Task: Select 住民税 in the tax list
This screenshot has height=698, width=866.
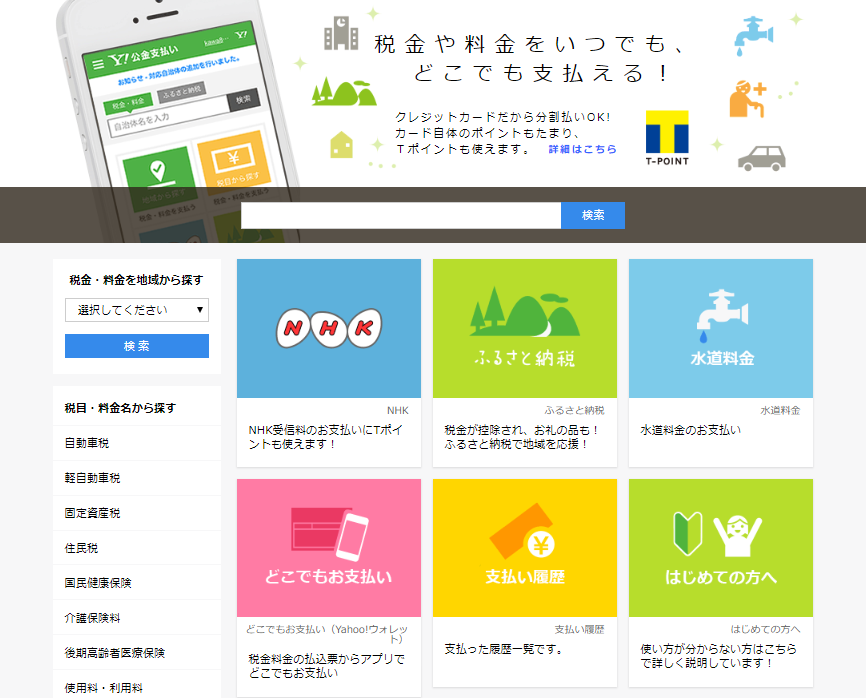Action: [137, 548]
